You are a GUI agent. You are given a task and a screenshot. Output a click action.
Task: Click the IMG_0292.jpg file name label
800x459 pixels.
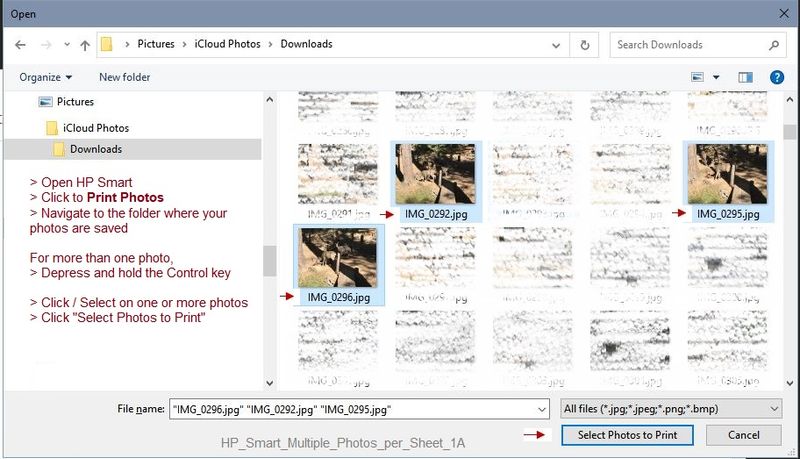coord(436,214)
